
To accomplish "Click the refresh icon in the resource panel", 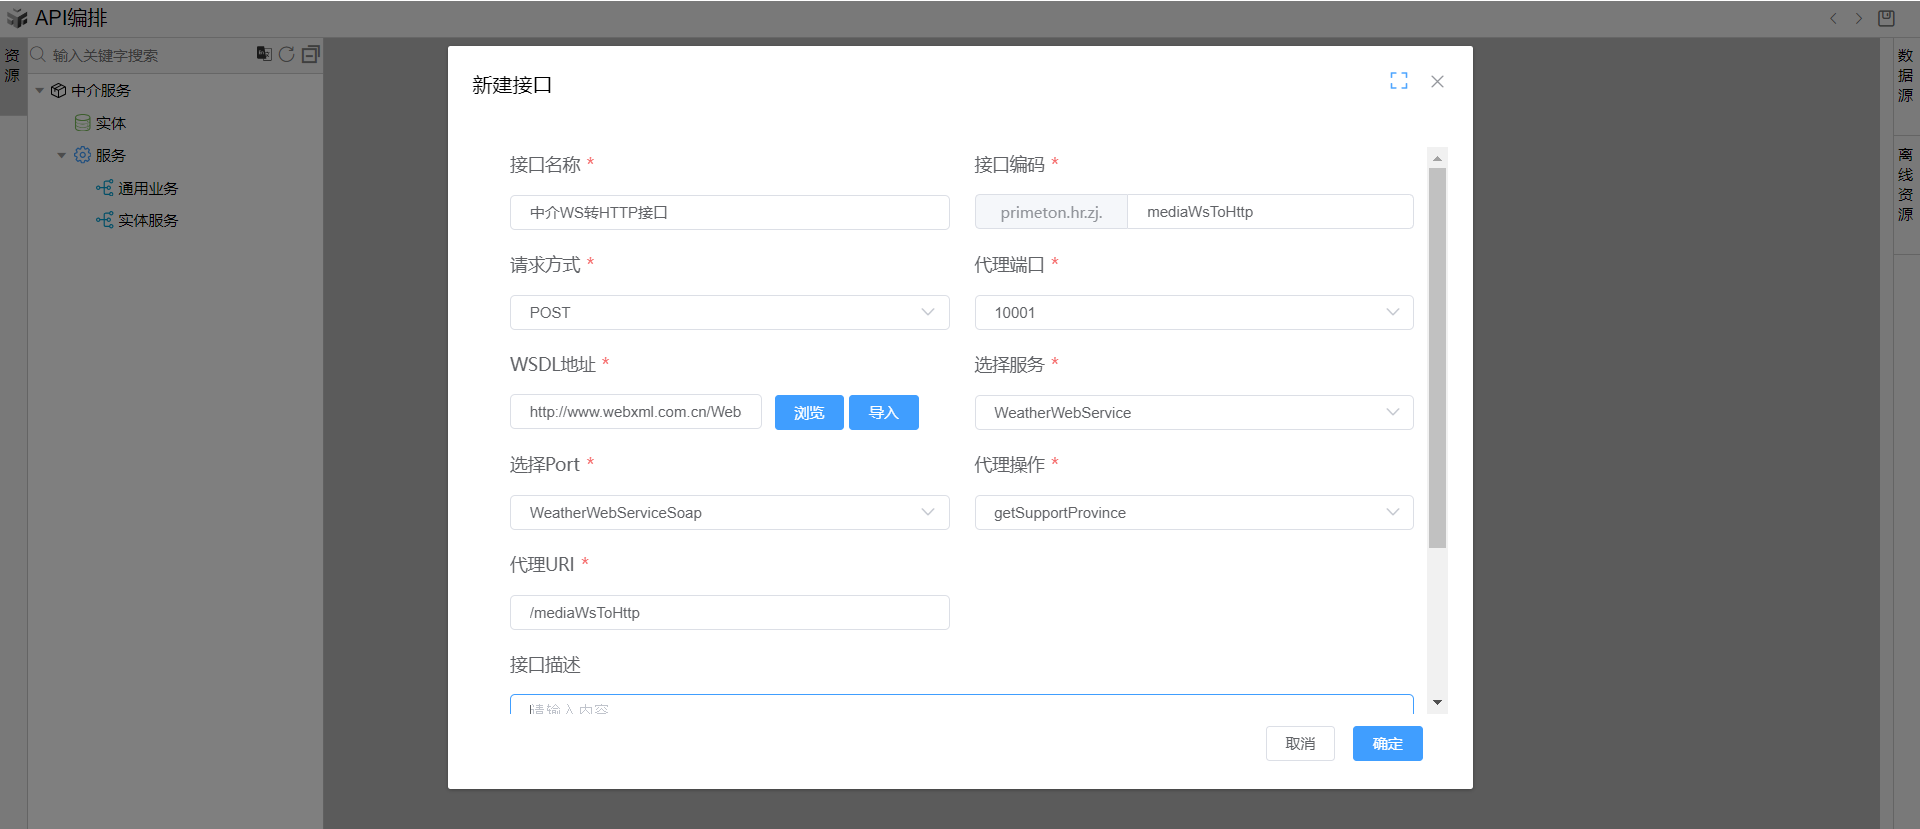I will [x=287, y=54].
